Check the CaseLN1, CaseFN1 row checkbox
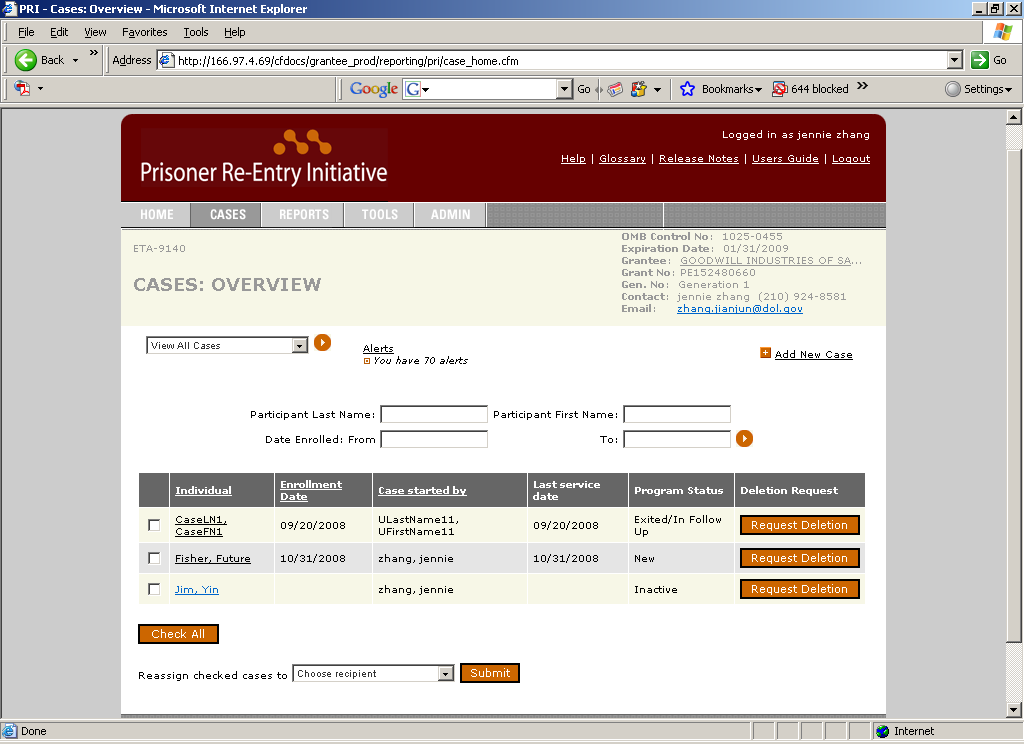The width and height of the screenshot is (1024, 744). 154,525
